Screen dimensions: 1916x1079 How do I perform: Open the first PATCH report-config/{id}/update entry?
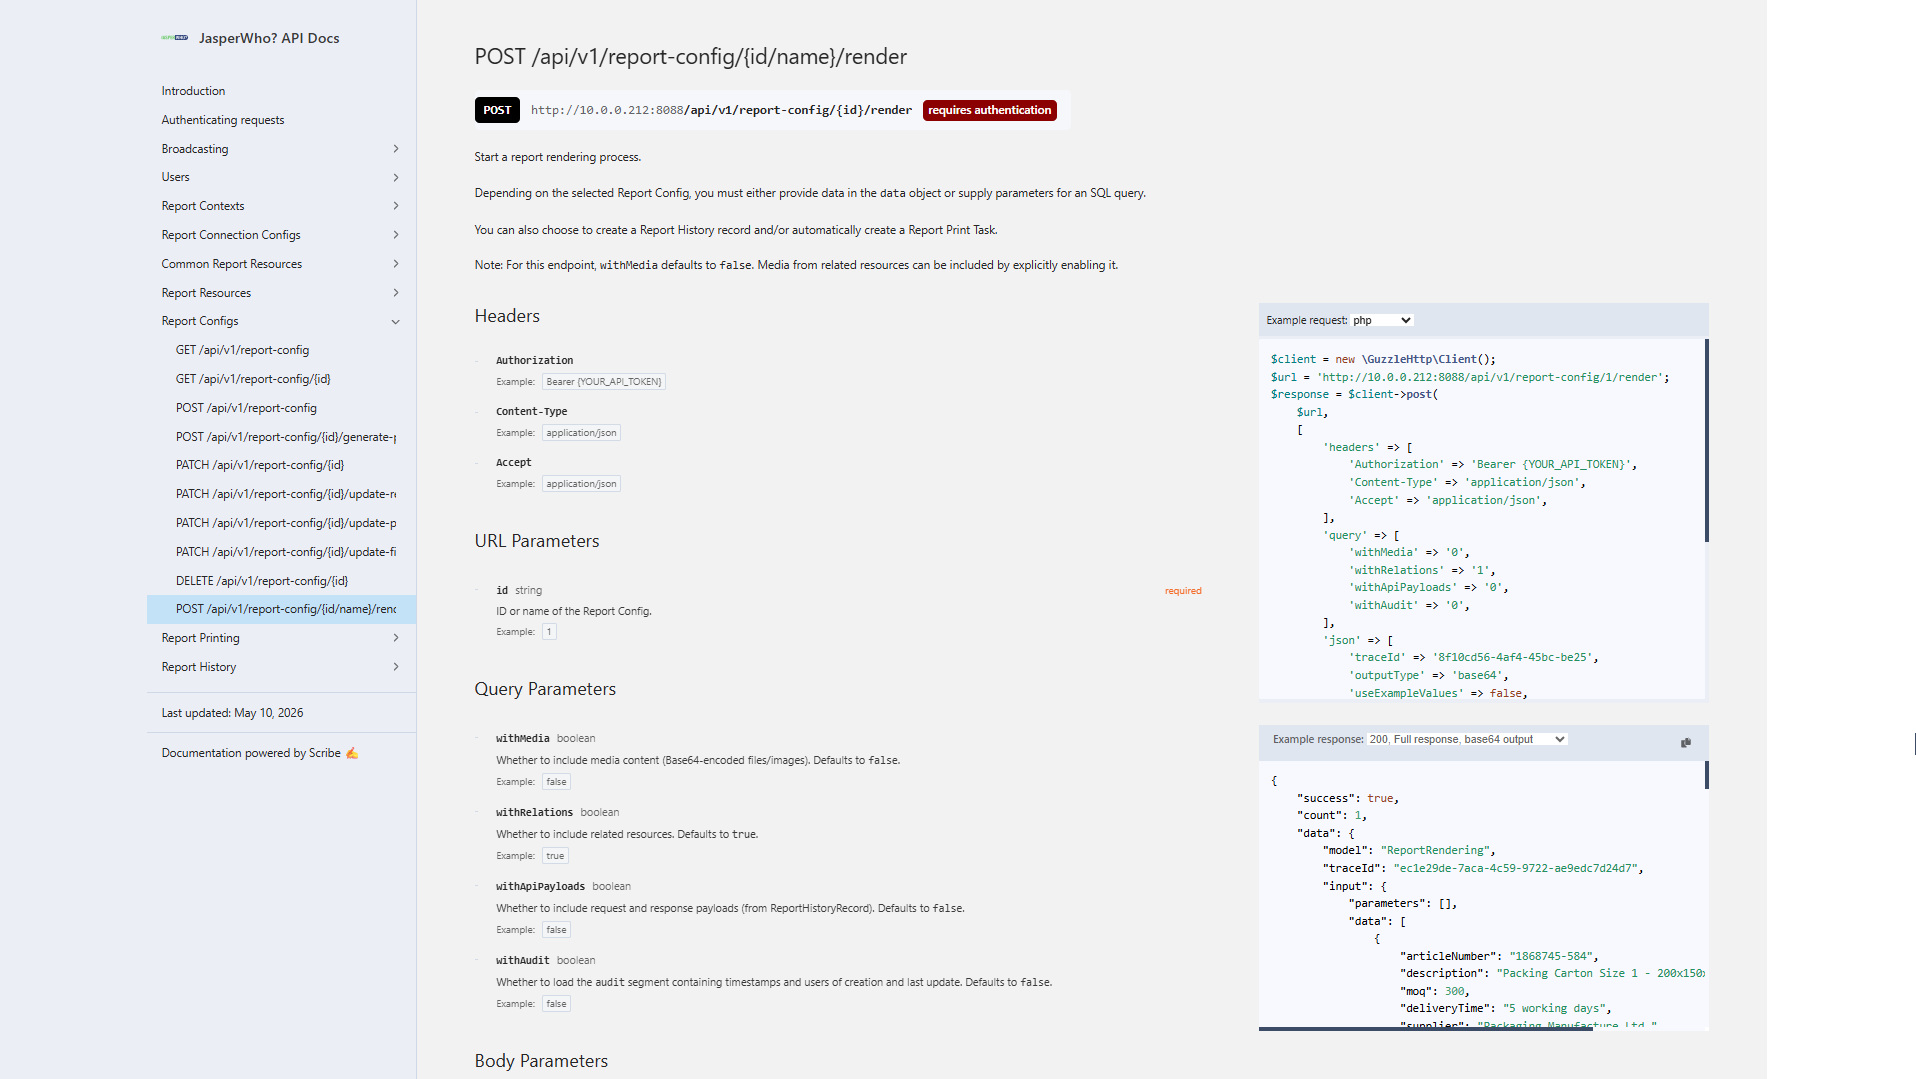pos(286,494)
